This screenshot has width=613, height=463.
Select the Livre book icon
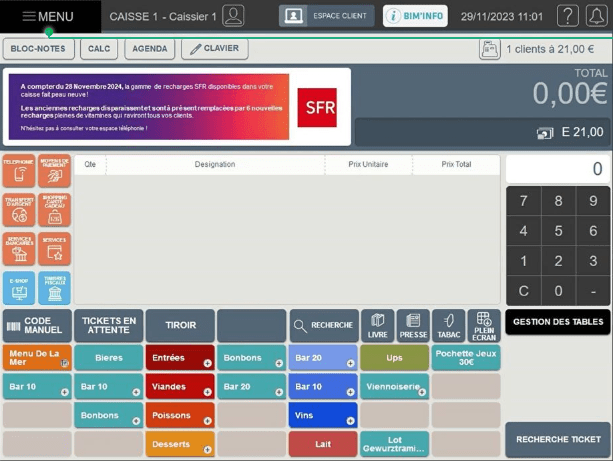click(x=378, y=326)
